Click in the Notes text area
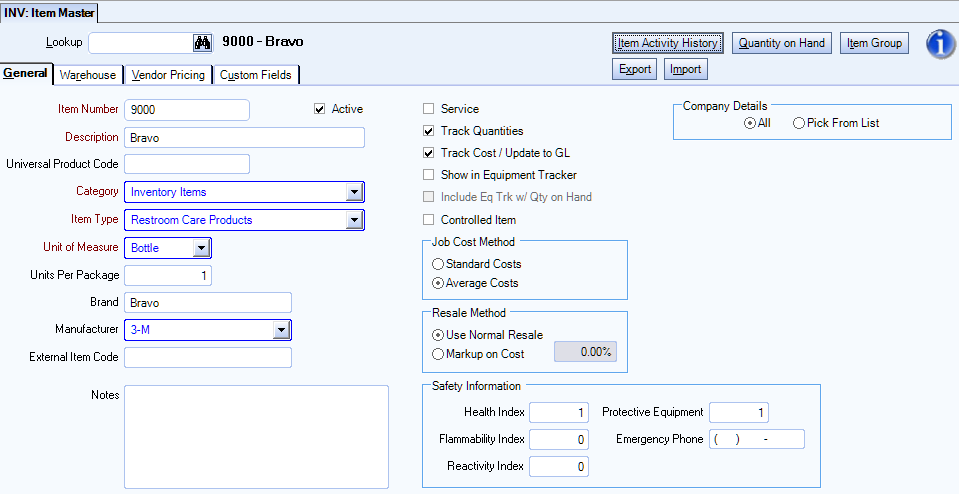The height and width of the screenshot is (494, 959). tap(256, 437)
